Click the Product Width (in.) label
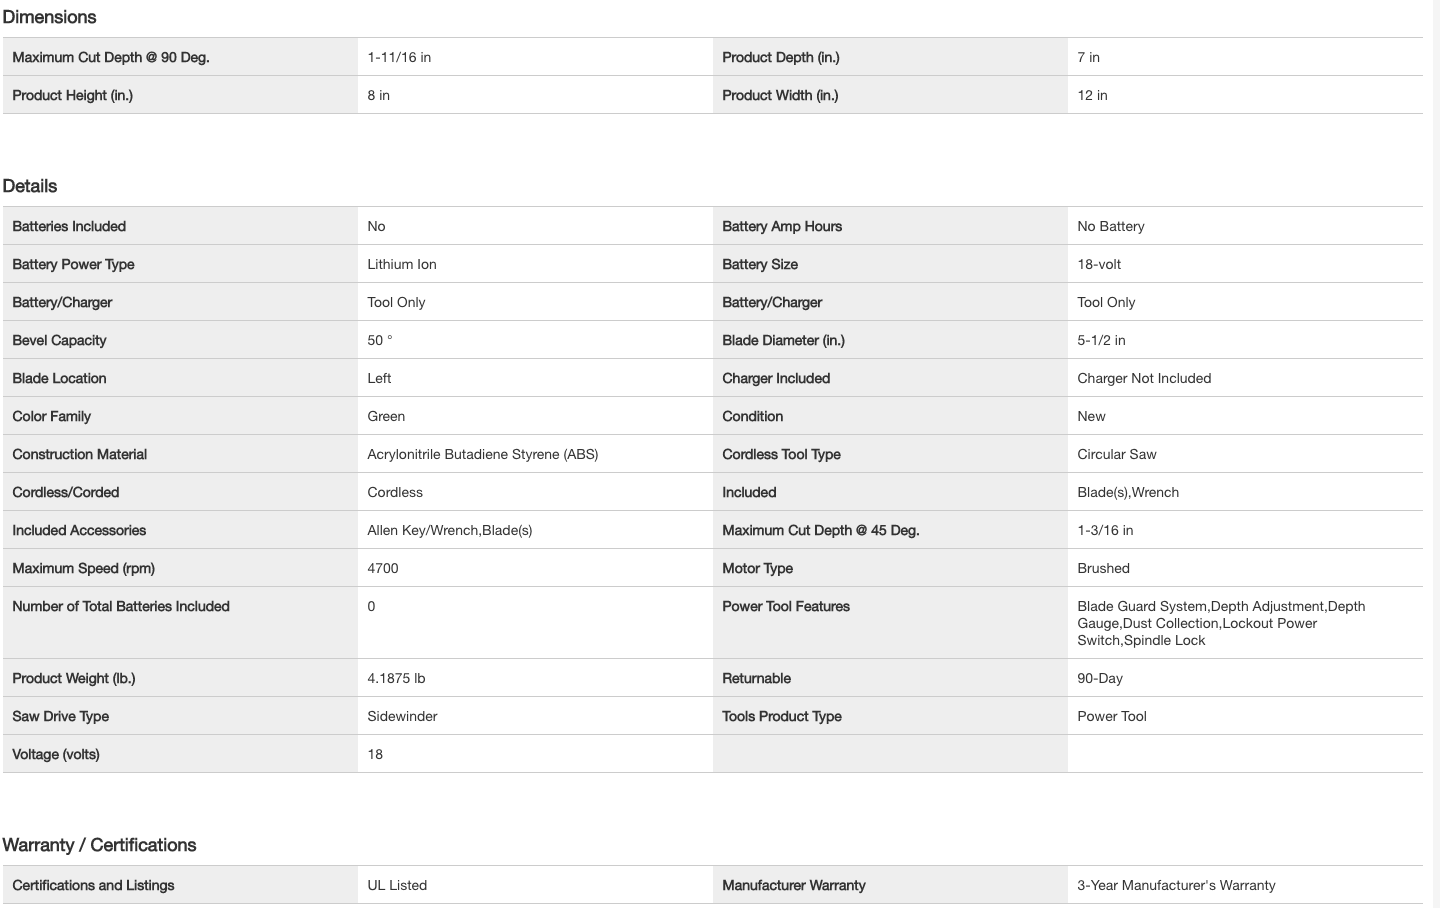Viewport: 1440px width, 908px height. coord(780,95)
